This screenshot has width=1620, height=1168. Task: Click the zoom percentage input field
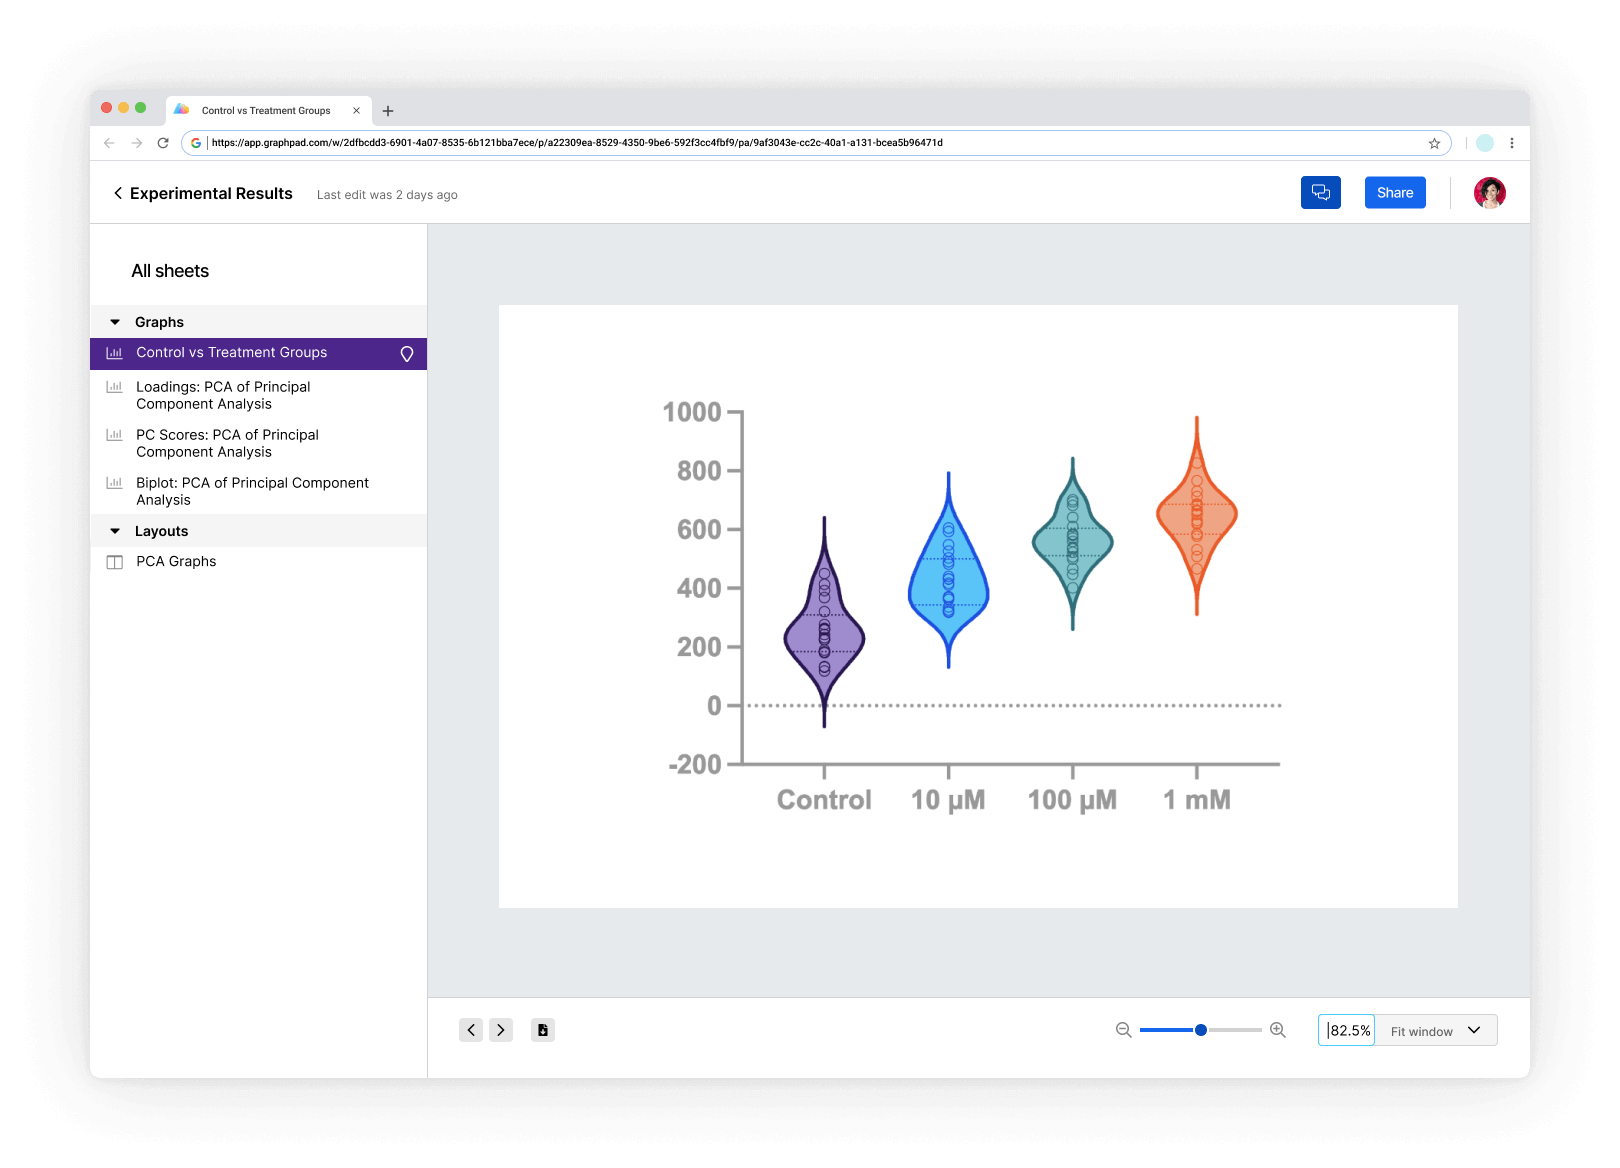tap(1347, 1031)
